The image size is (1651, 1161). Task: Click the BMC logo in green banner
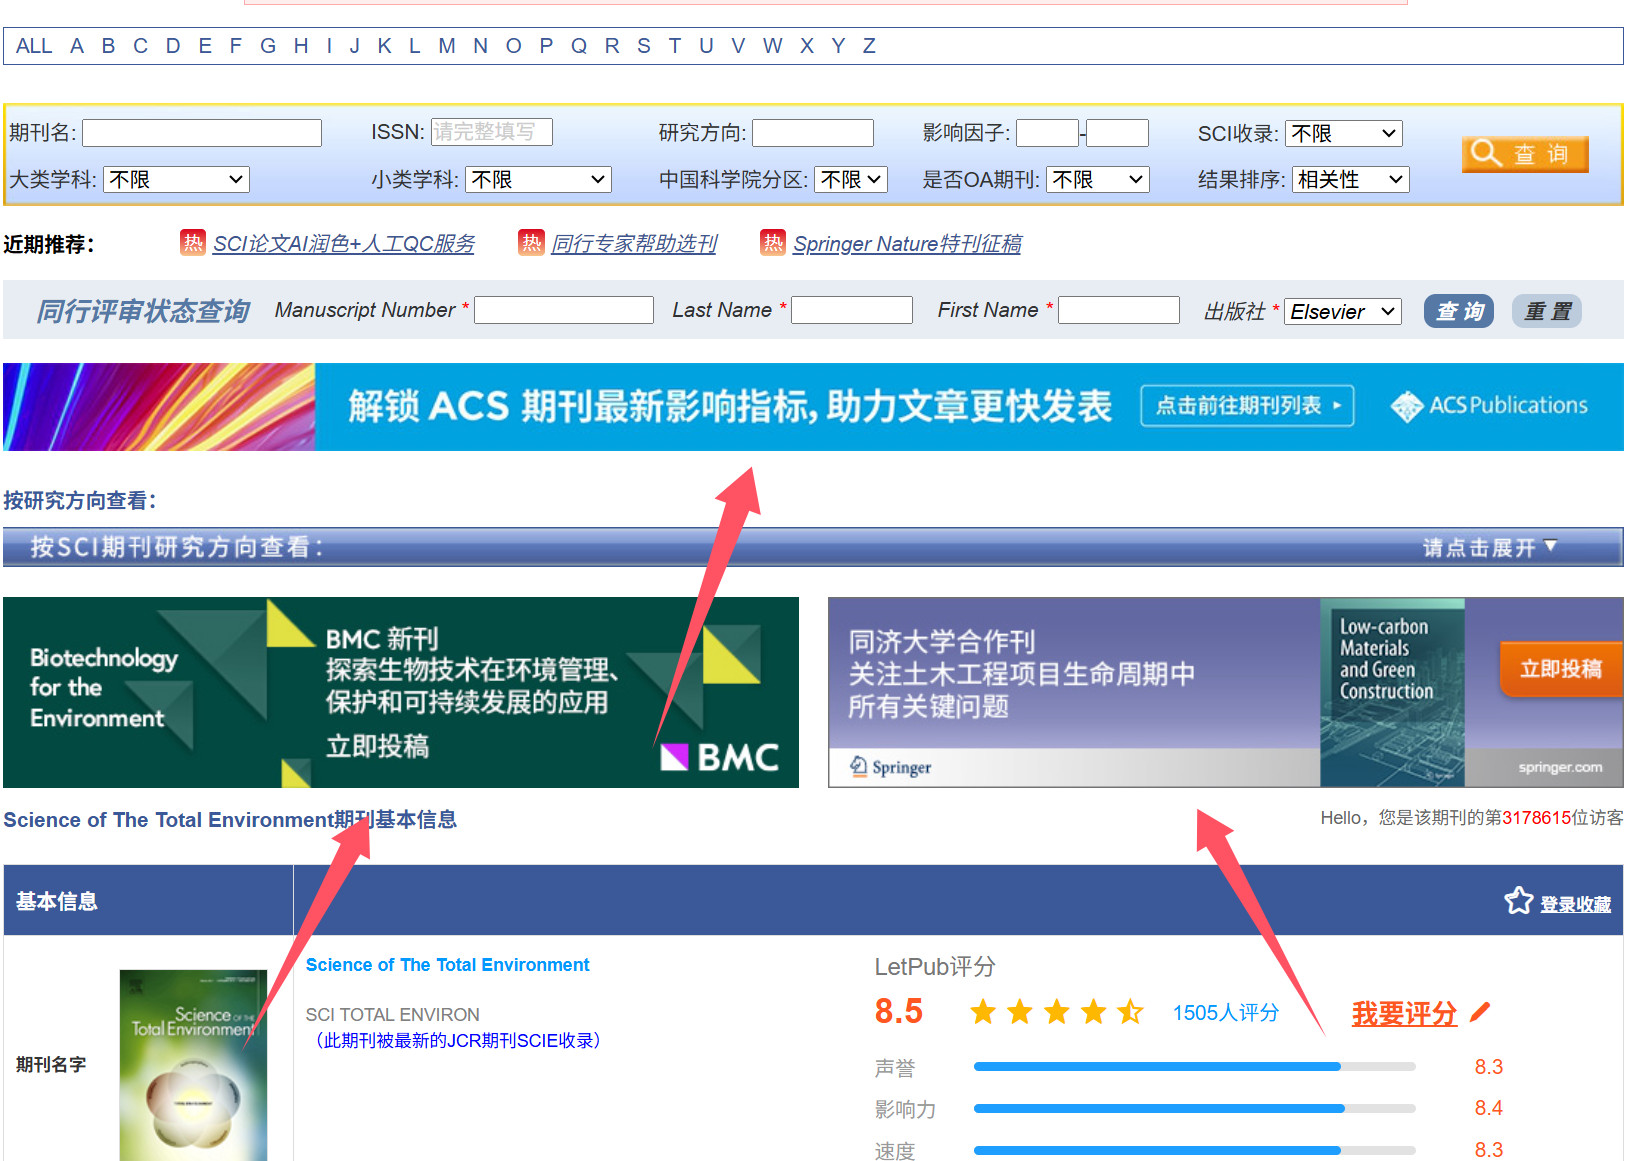(720, 757)
